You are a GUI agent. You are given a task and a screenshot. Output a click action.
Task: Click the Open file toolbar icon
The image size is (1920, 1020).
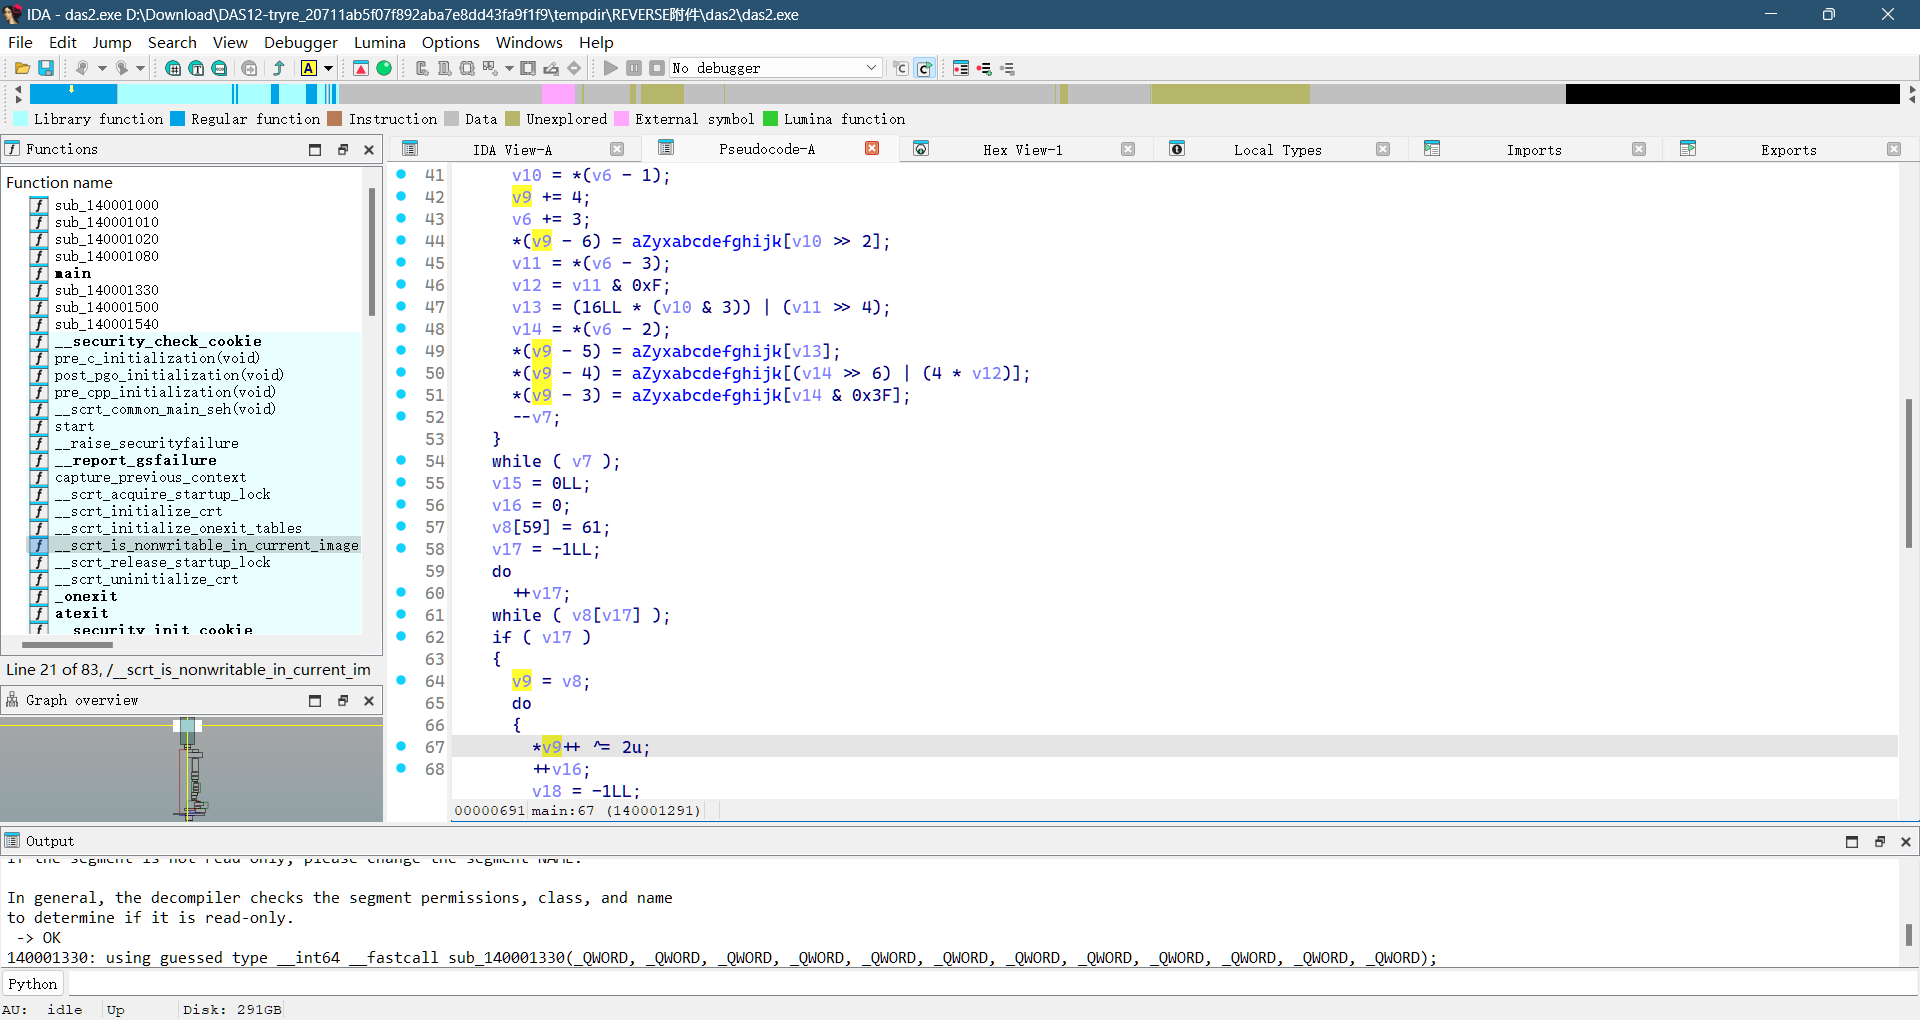[22, 68]
